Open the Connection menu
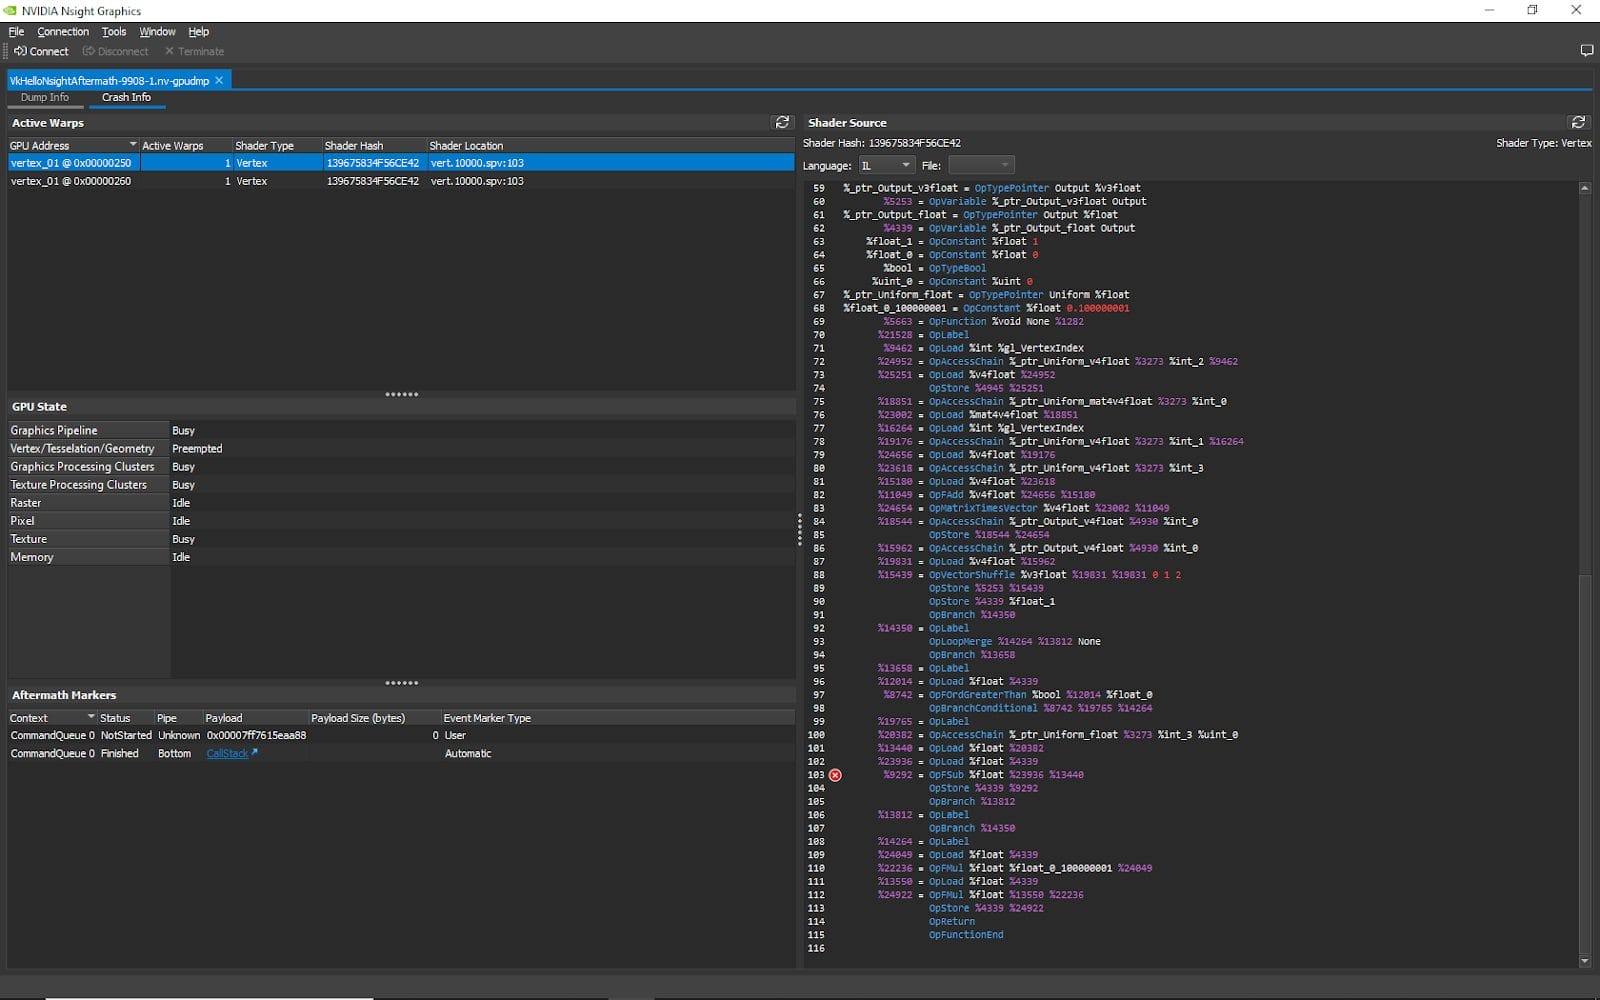The width and height of the screenshot is (1600, 1000). [63, 32]
